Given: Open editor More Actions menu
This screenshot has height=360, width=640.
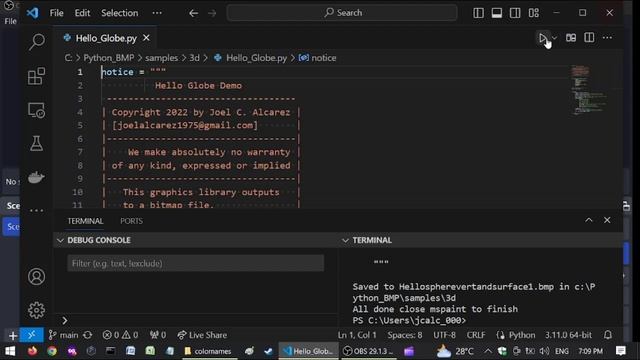Looking at the screenshot, I should click(x=607, y=38).
